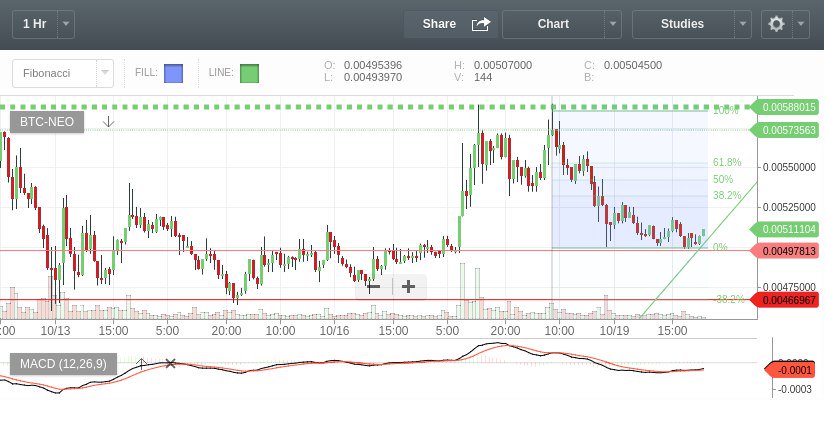The width and height of the screenshot is (825, 428).
Task: Click the 10/13 date on time axis
Action: point(55,331)
